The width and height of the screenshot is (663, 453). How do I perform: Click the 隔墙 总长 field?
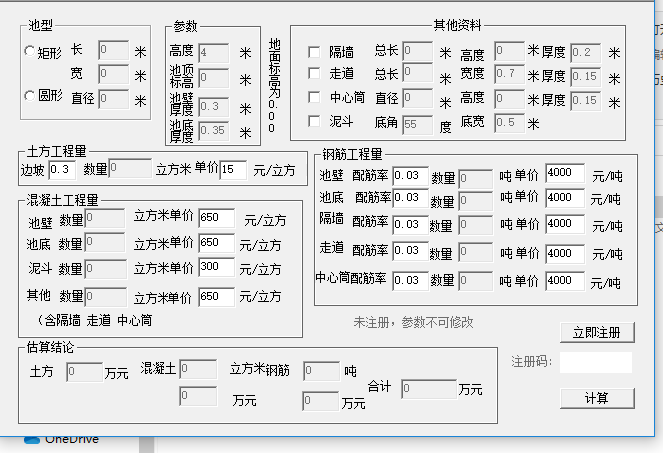[418, 51]
